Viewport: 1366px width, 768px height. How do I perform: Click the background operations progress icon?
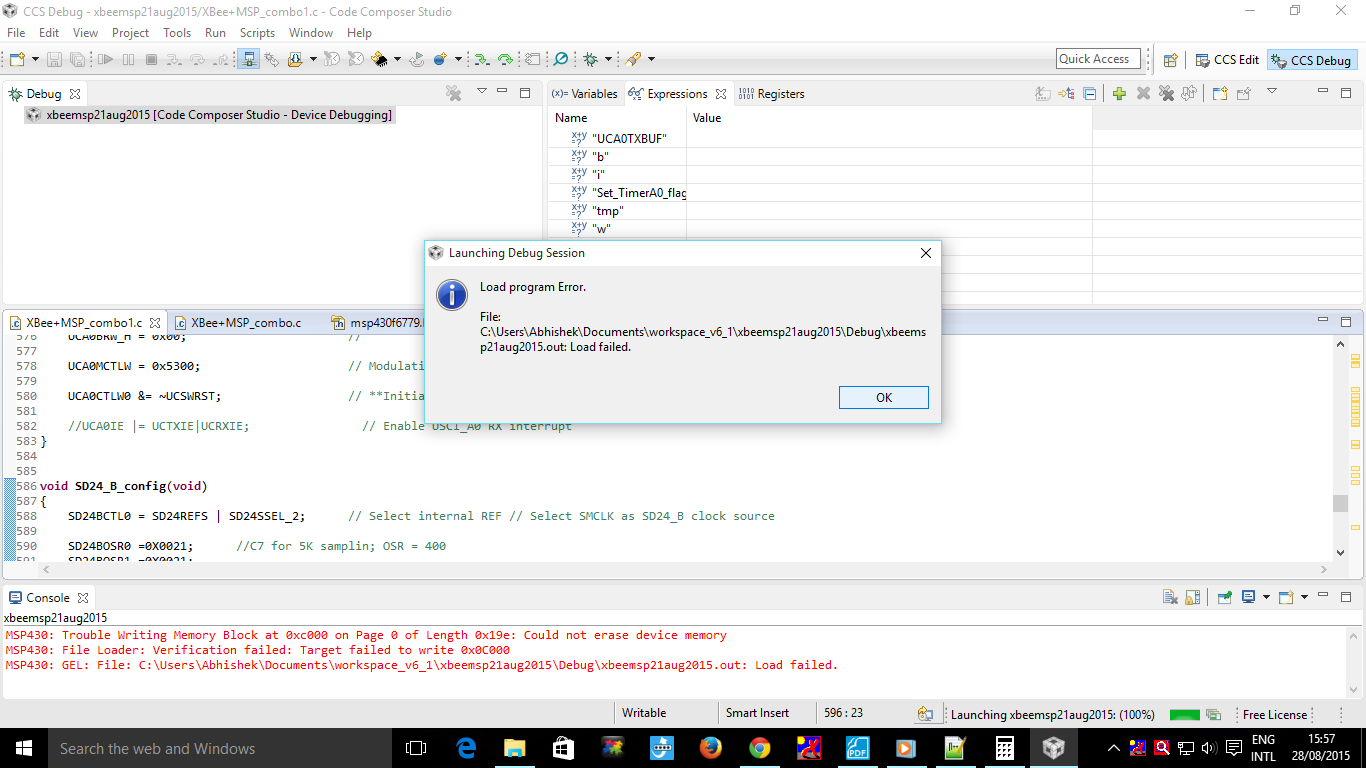click(1213, 714)
